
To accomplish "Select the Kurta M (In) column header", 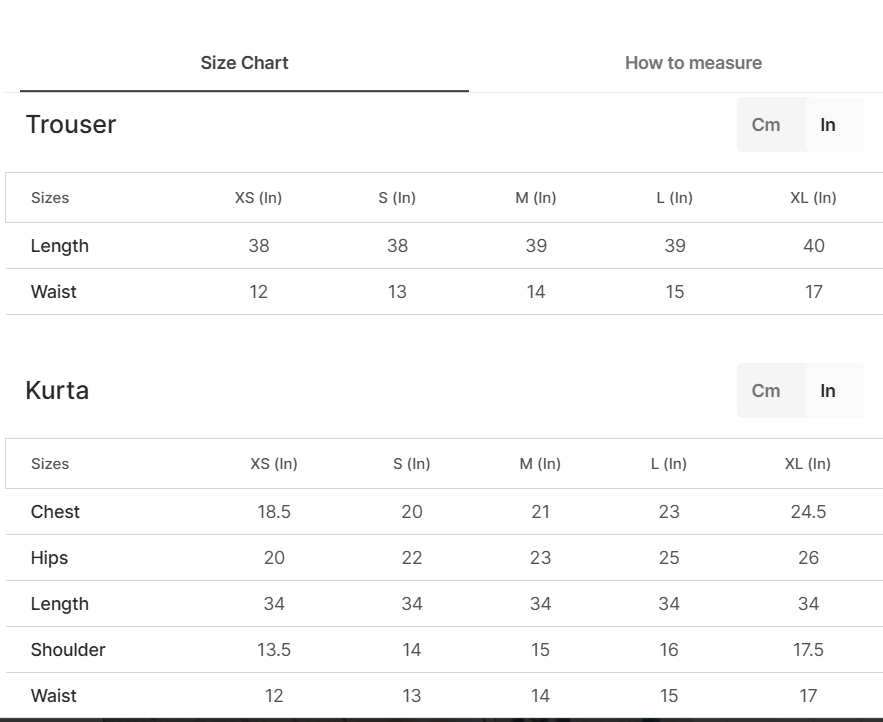I will pos(540,464).
